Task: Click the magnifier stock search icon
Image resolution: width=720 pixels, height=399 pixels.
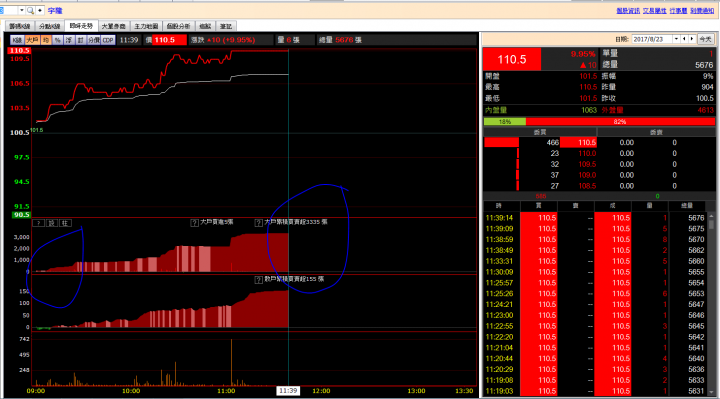Action: 30,10
